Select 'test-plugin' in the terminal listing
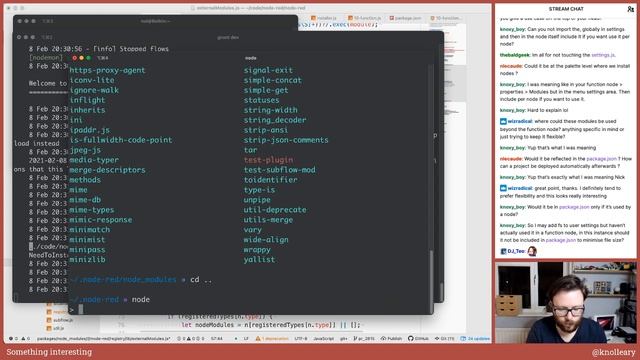This screenshot has width=640, height=360. 269,160
